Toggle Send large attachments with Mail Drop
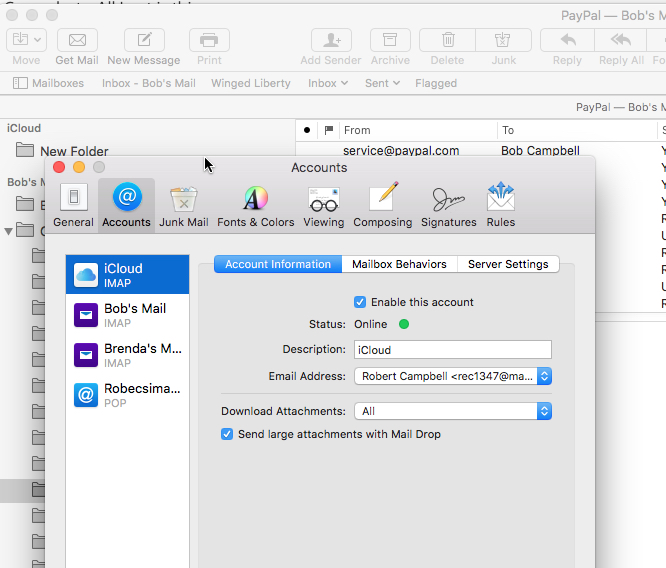 pos(227,434)
